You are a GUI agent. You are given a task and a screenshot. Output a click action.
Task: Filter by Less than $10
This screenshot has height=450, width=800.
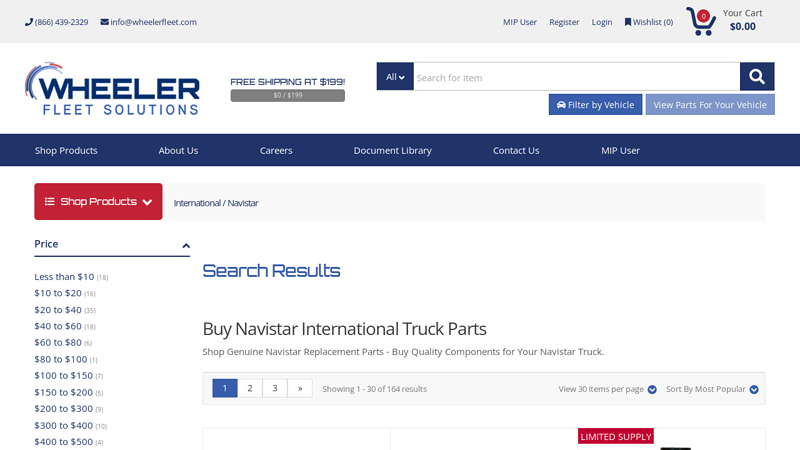[x=64, y=277]
